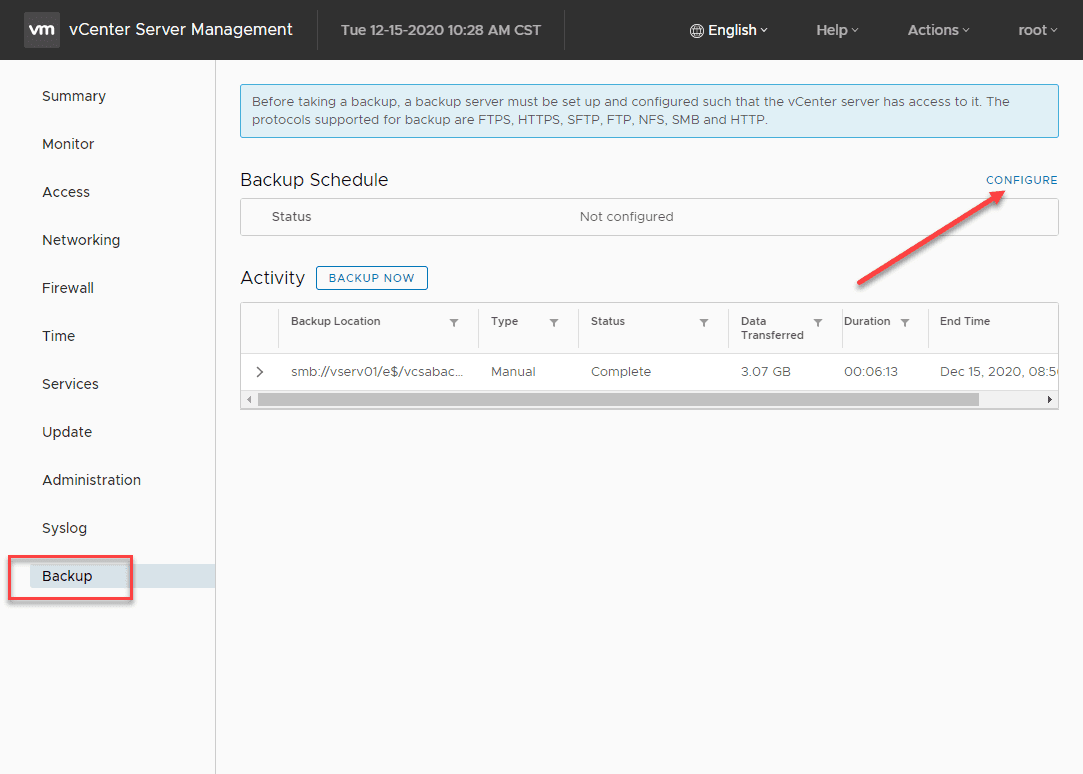Image resolution: width=1083 pixels, height=774 pixels.
Task: Click the Type column header
Action: click(504, 321)
